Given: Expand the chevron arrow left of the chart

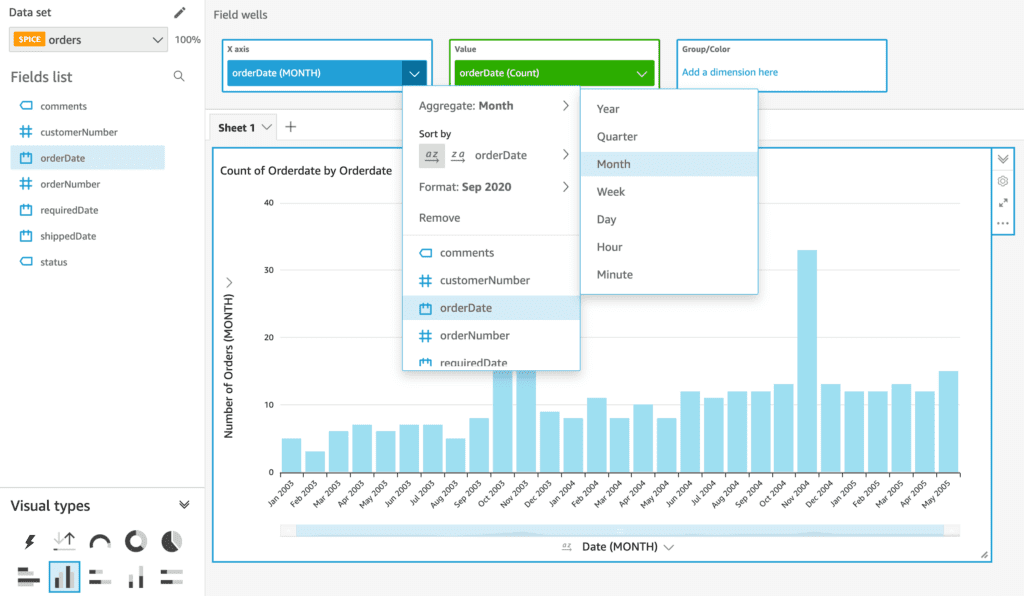Looking at the screenshot, I should 229,283.
